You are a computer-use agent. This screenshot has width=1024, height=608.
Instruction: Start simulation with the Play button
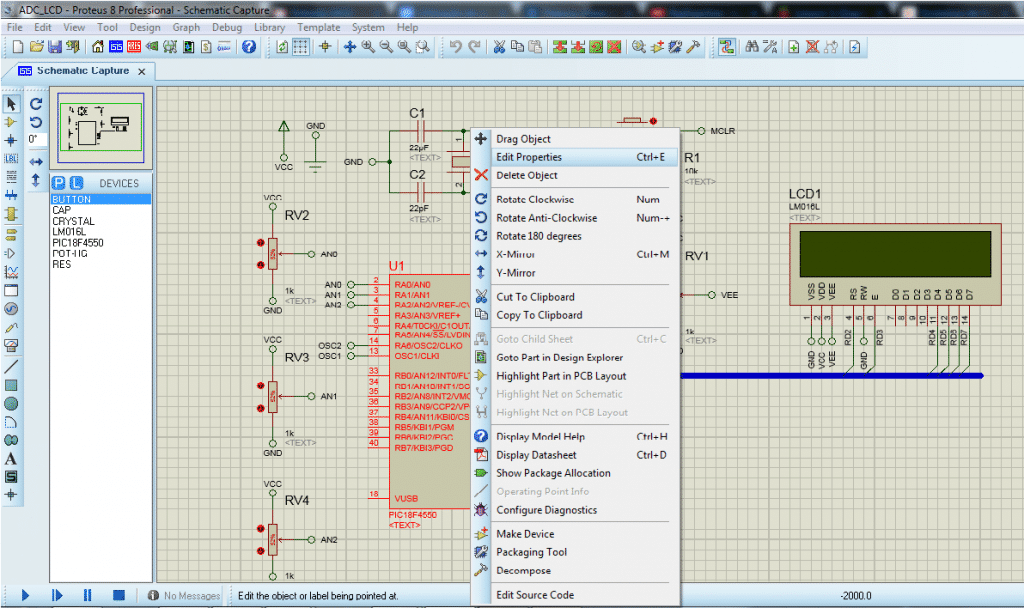point(24,595)
